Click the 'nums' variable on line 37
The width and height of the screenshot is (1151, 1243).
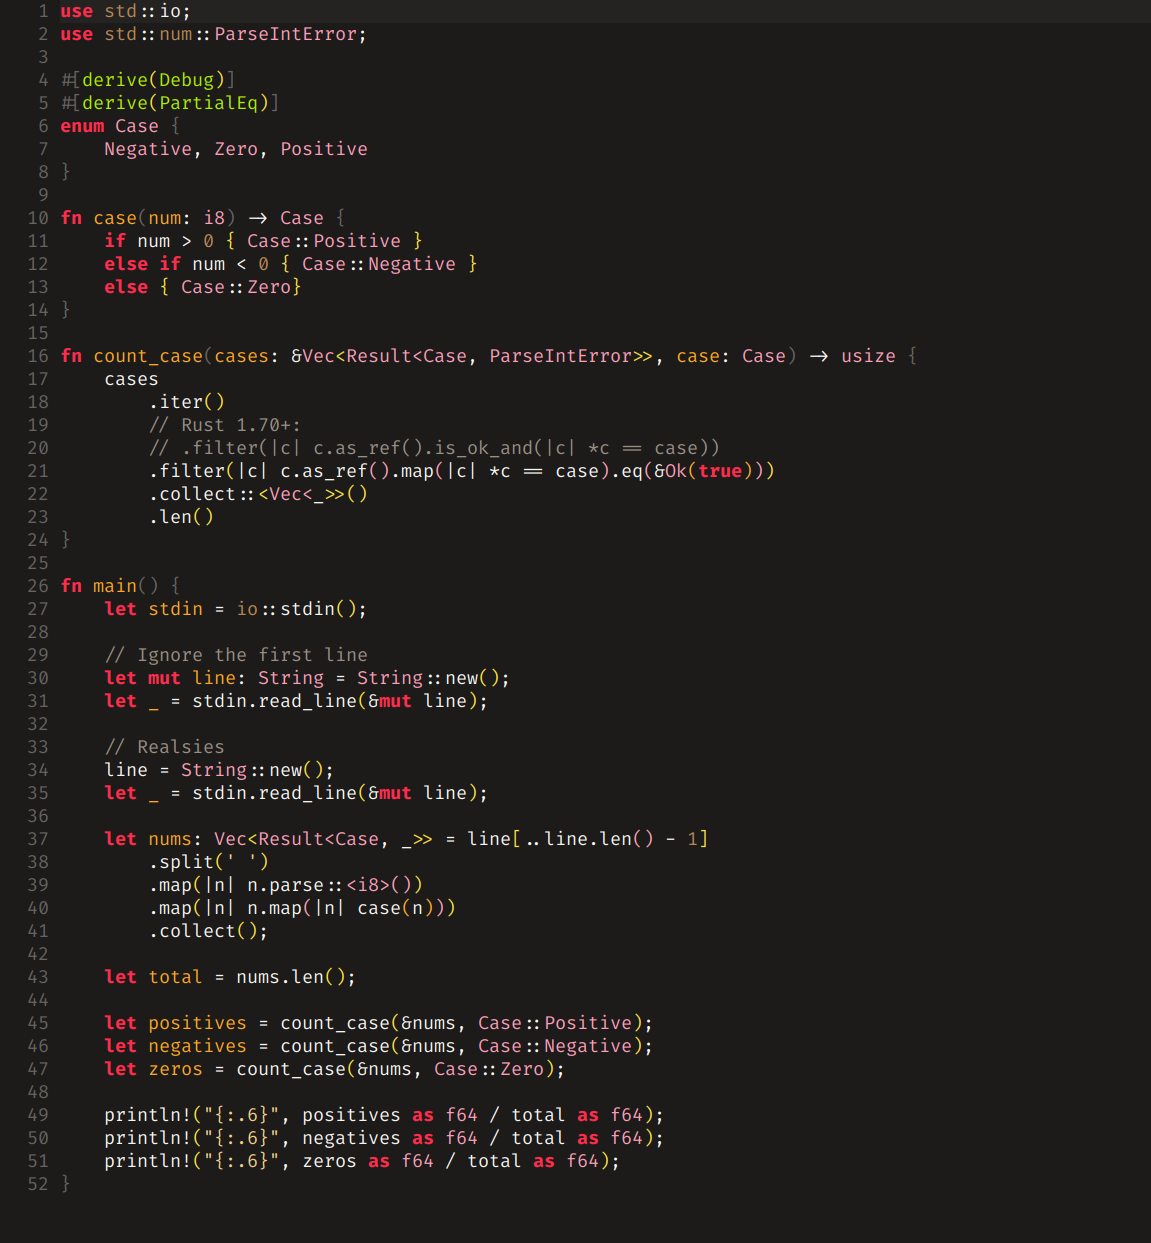[x=170, y=839]
